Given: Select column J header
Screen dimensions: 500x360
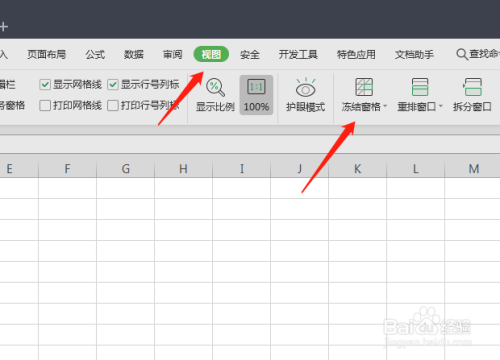Looking at the screenshot, I should coord(300,169).
